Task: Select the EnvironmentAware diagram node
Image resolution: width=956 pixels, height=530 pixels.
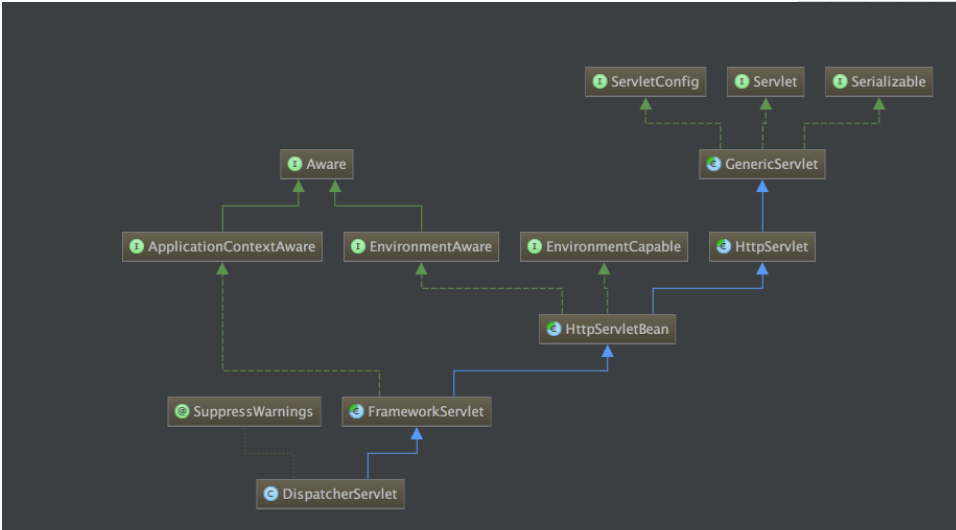Action: [x=421, y=246]
